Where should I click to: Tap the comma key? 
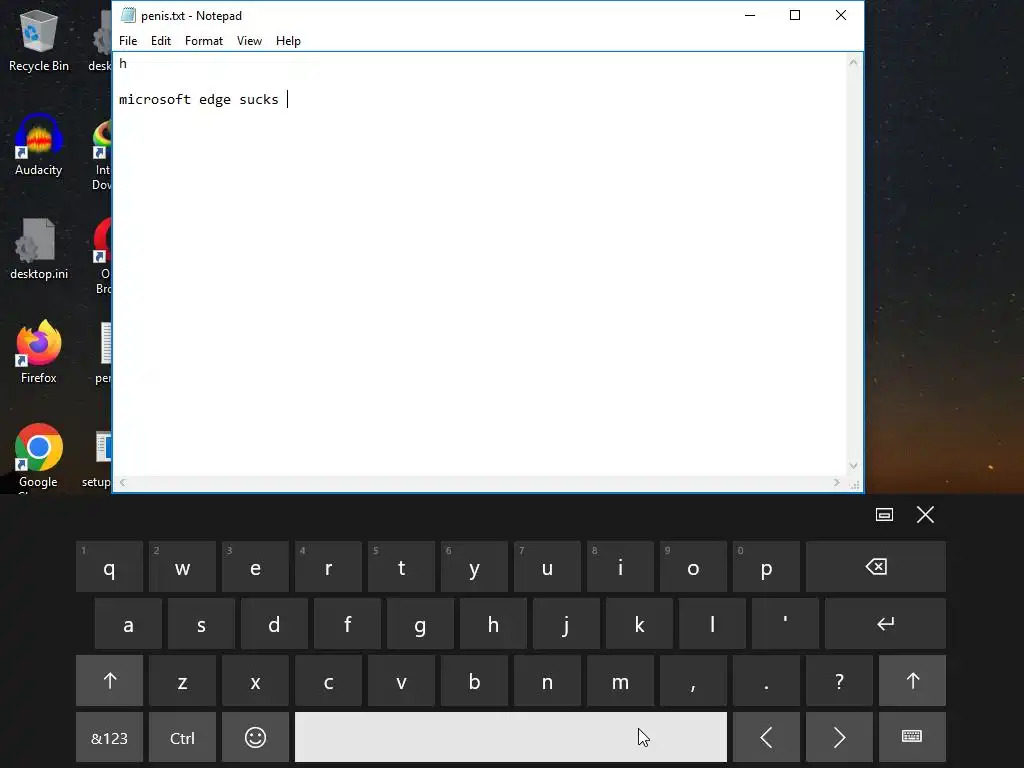pos(694,680)
